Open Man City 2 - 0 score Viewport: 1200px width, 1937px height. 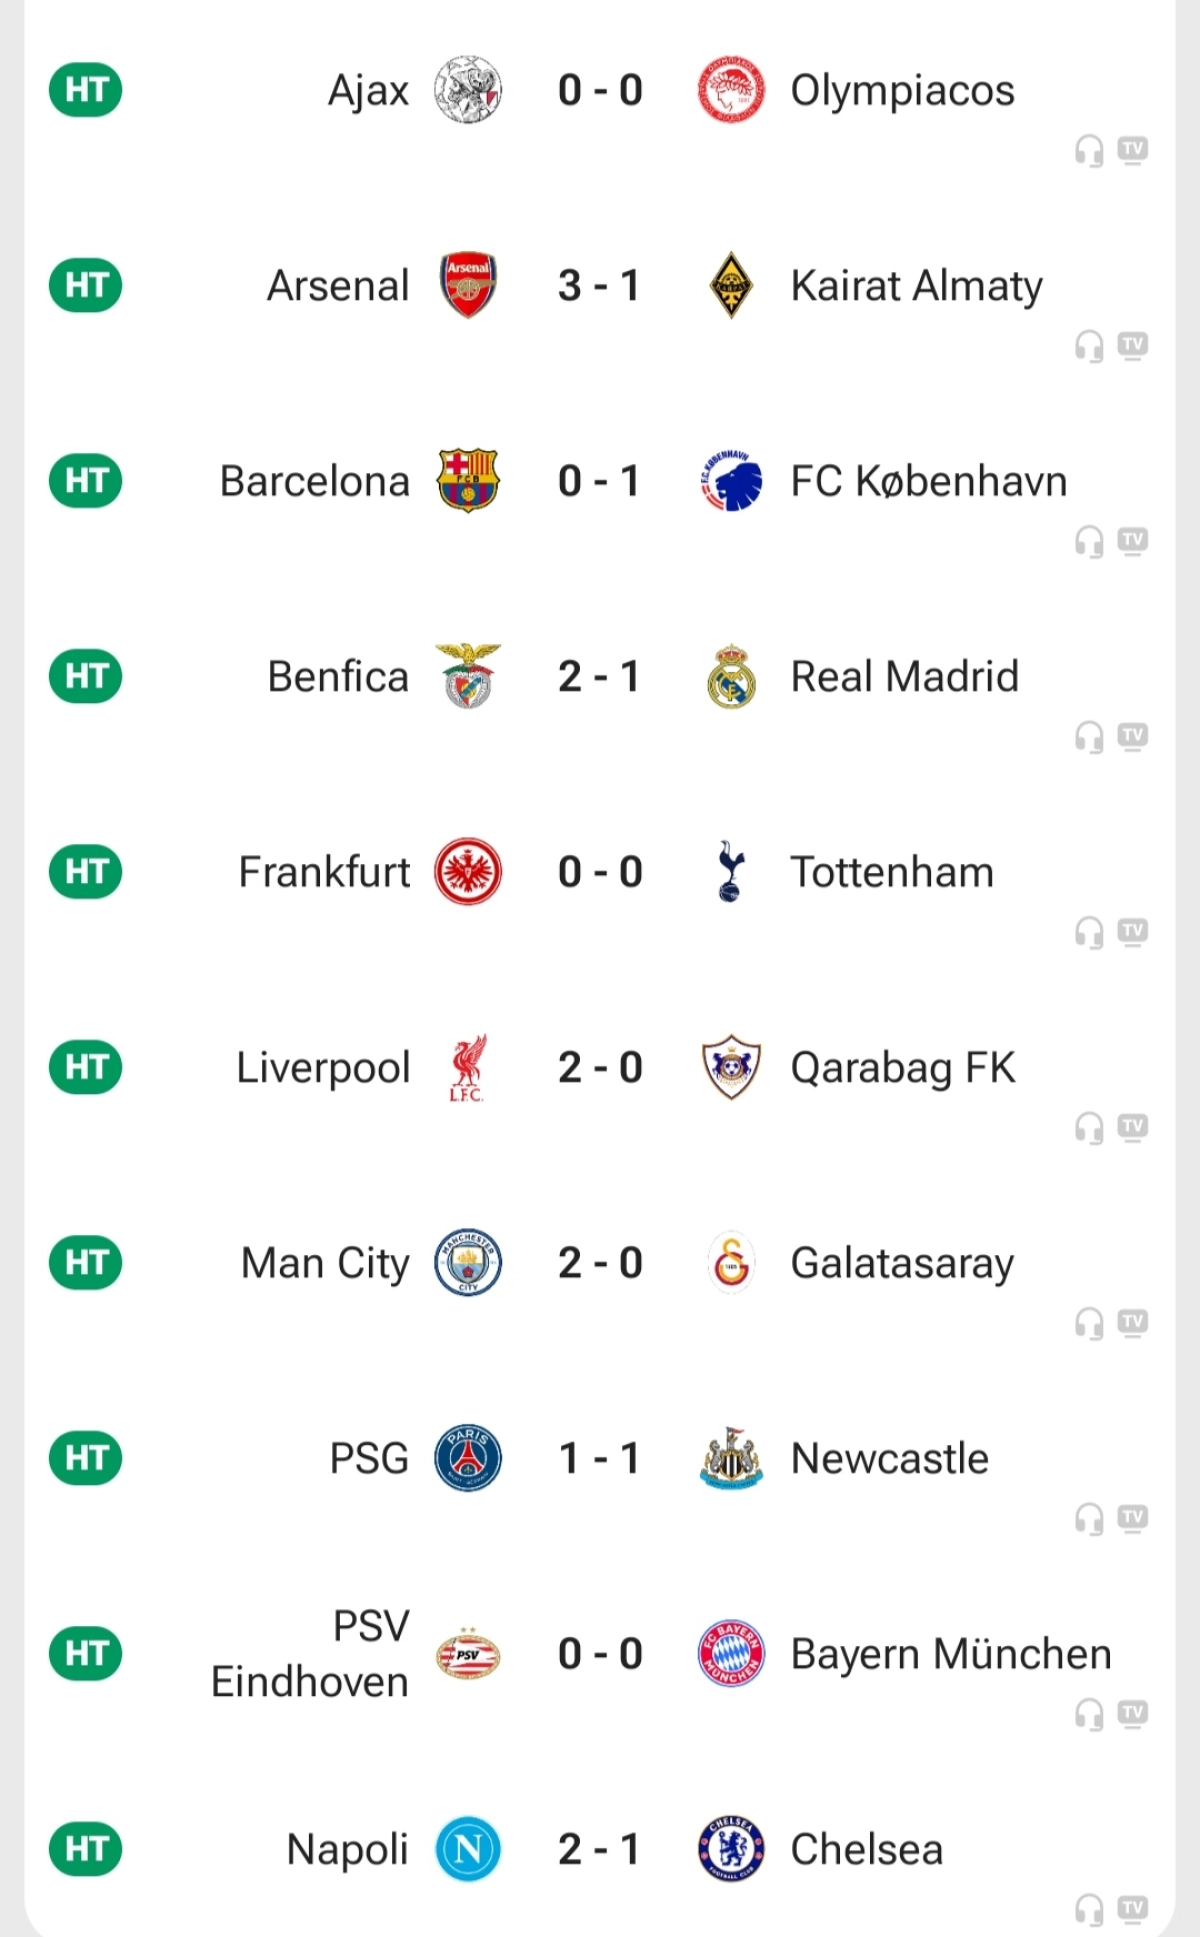pos(599,1263)
